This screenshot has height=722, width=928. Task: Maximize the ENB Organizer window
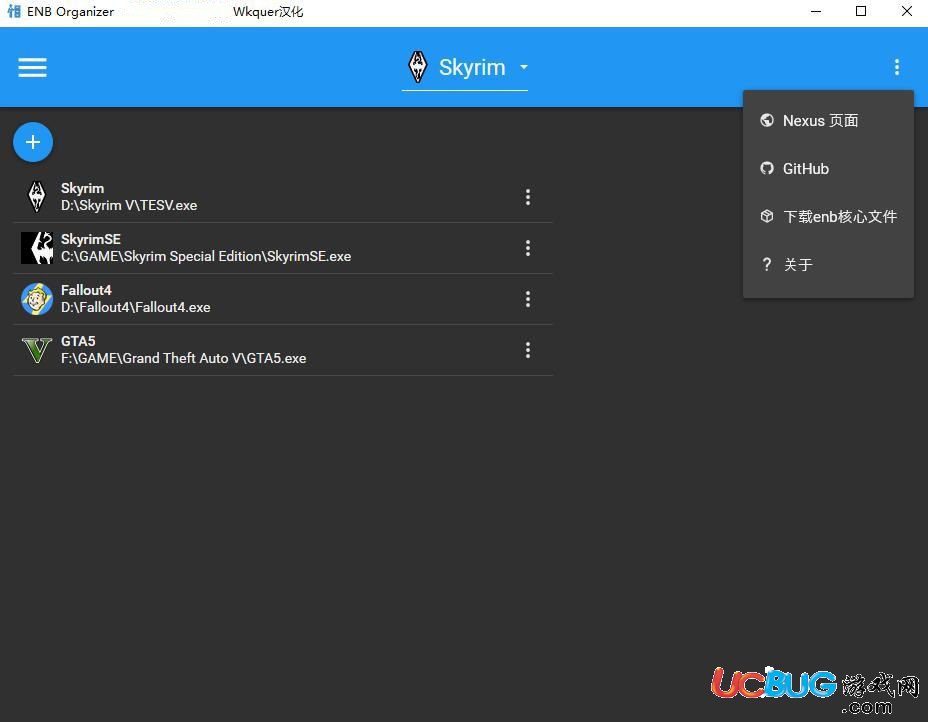[861, 11]
